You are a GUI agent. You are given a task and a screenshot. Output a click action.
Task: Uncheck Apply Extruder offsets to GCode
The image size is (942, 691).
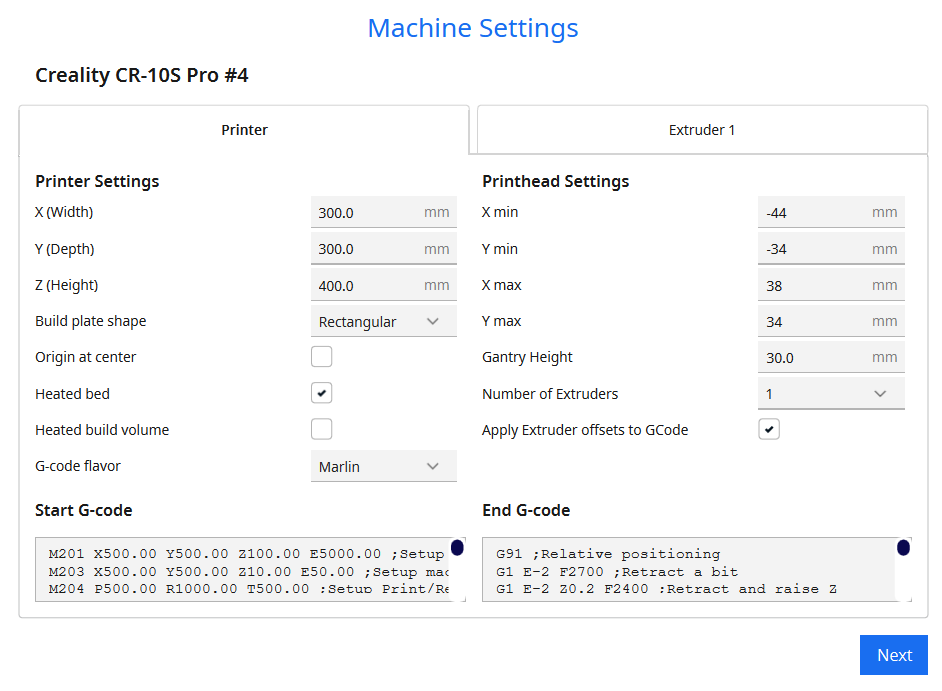pos(769,429)
